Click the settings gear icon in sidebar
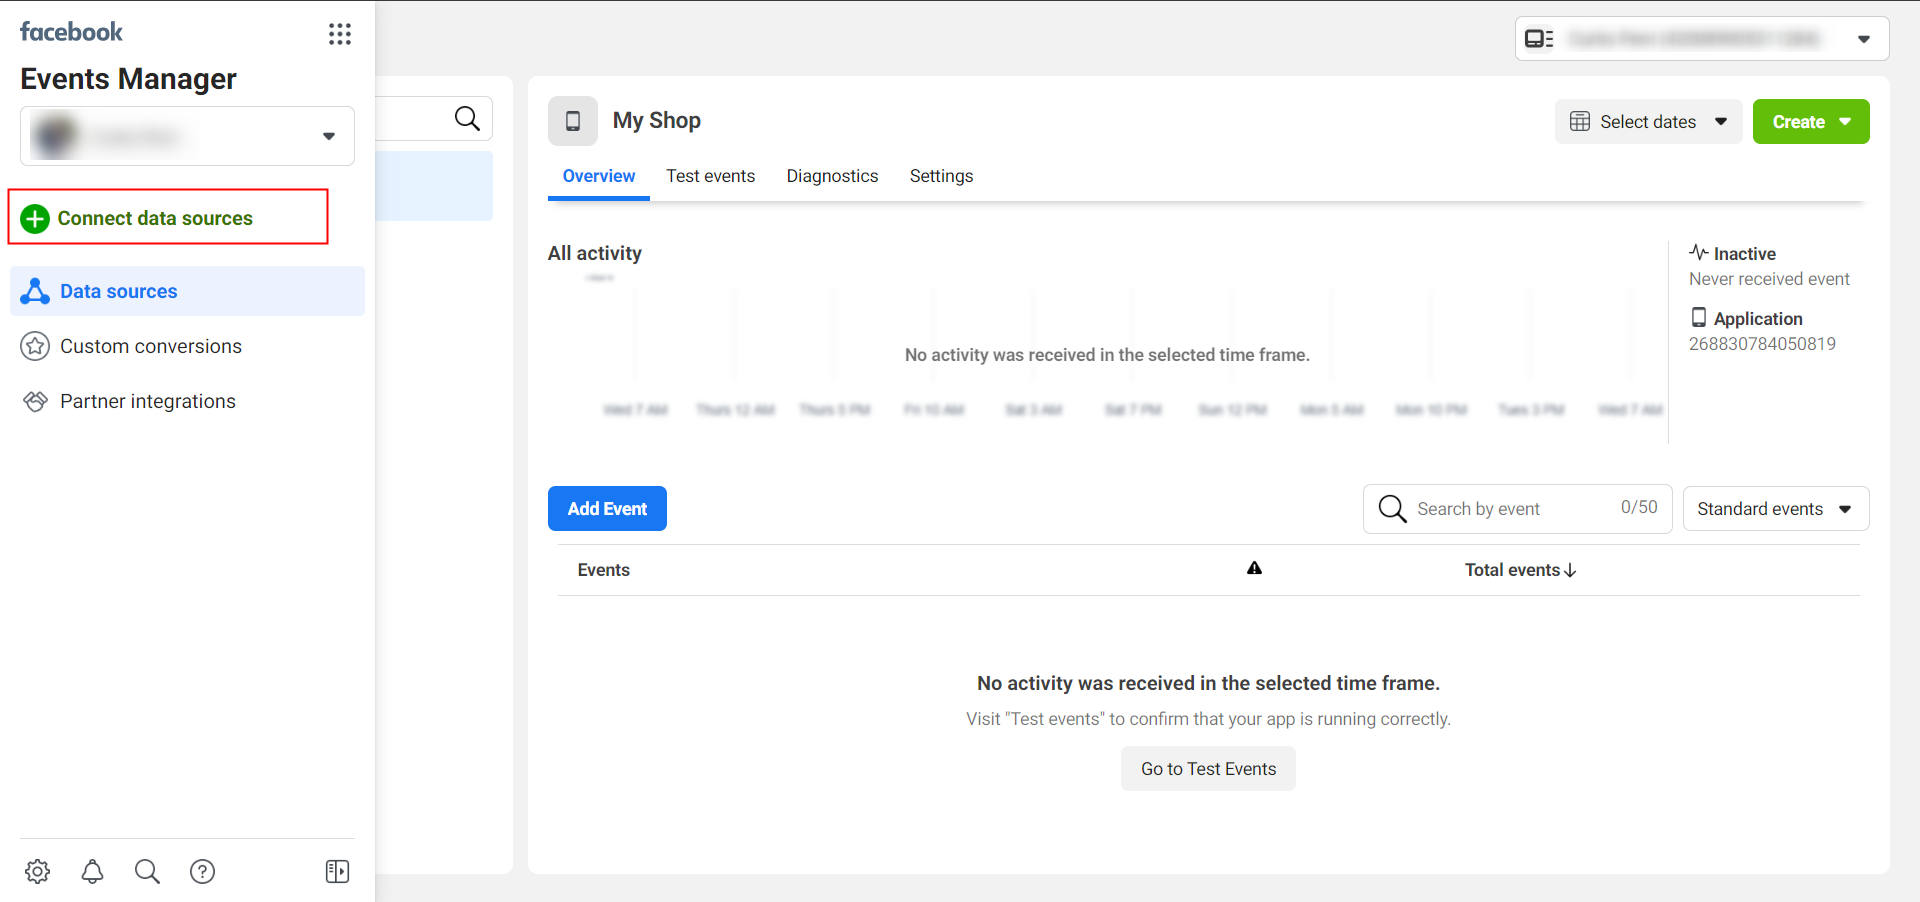This screenshot has width=1920, height=902. (x=38, y=871)
